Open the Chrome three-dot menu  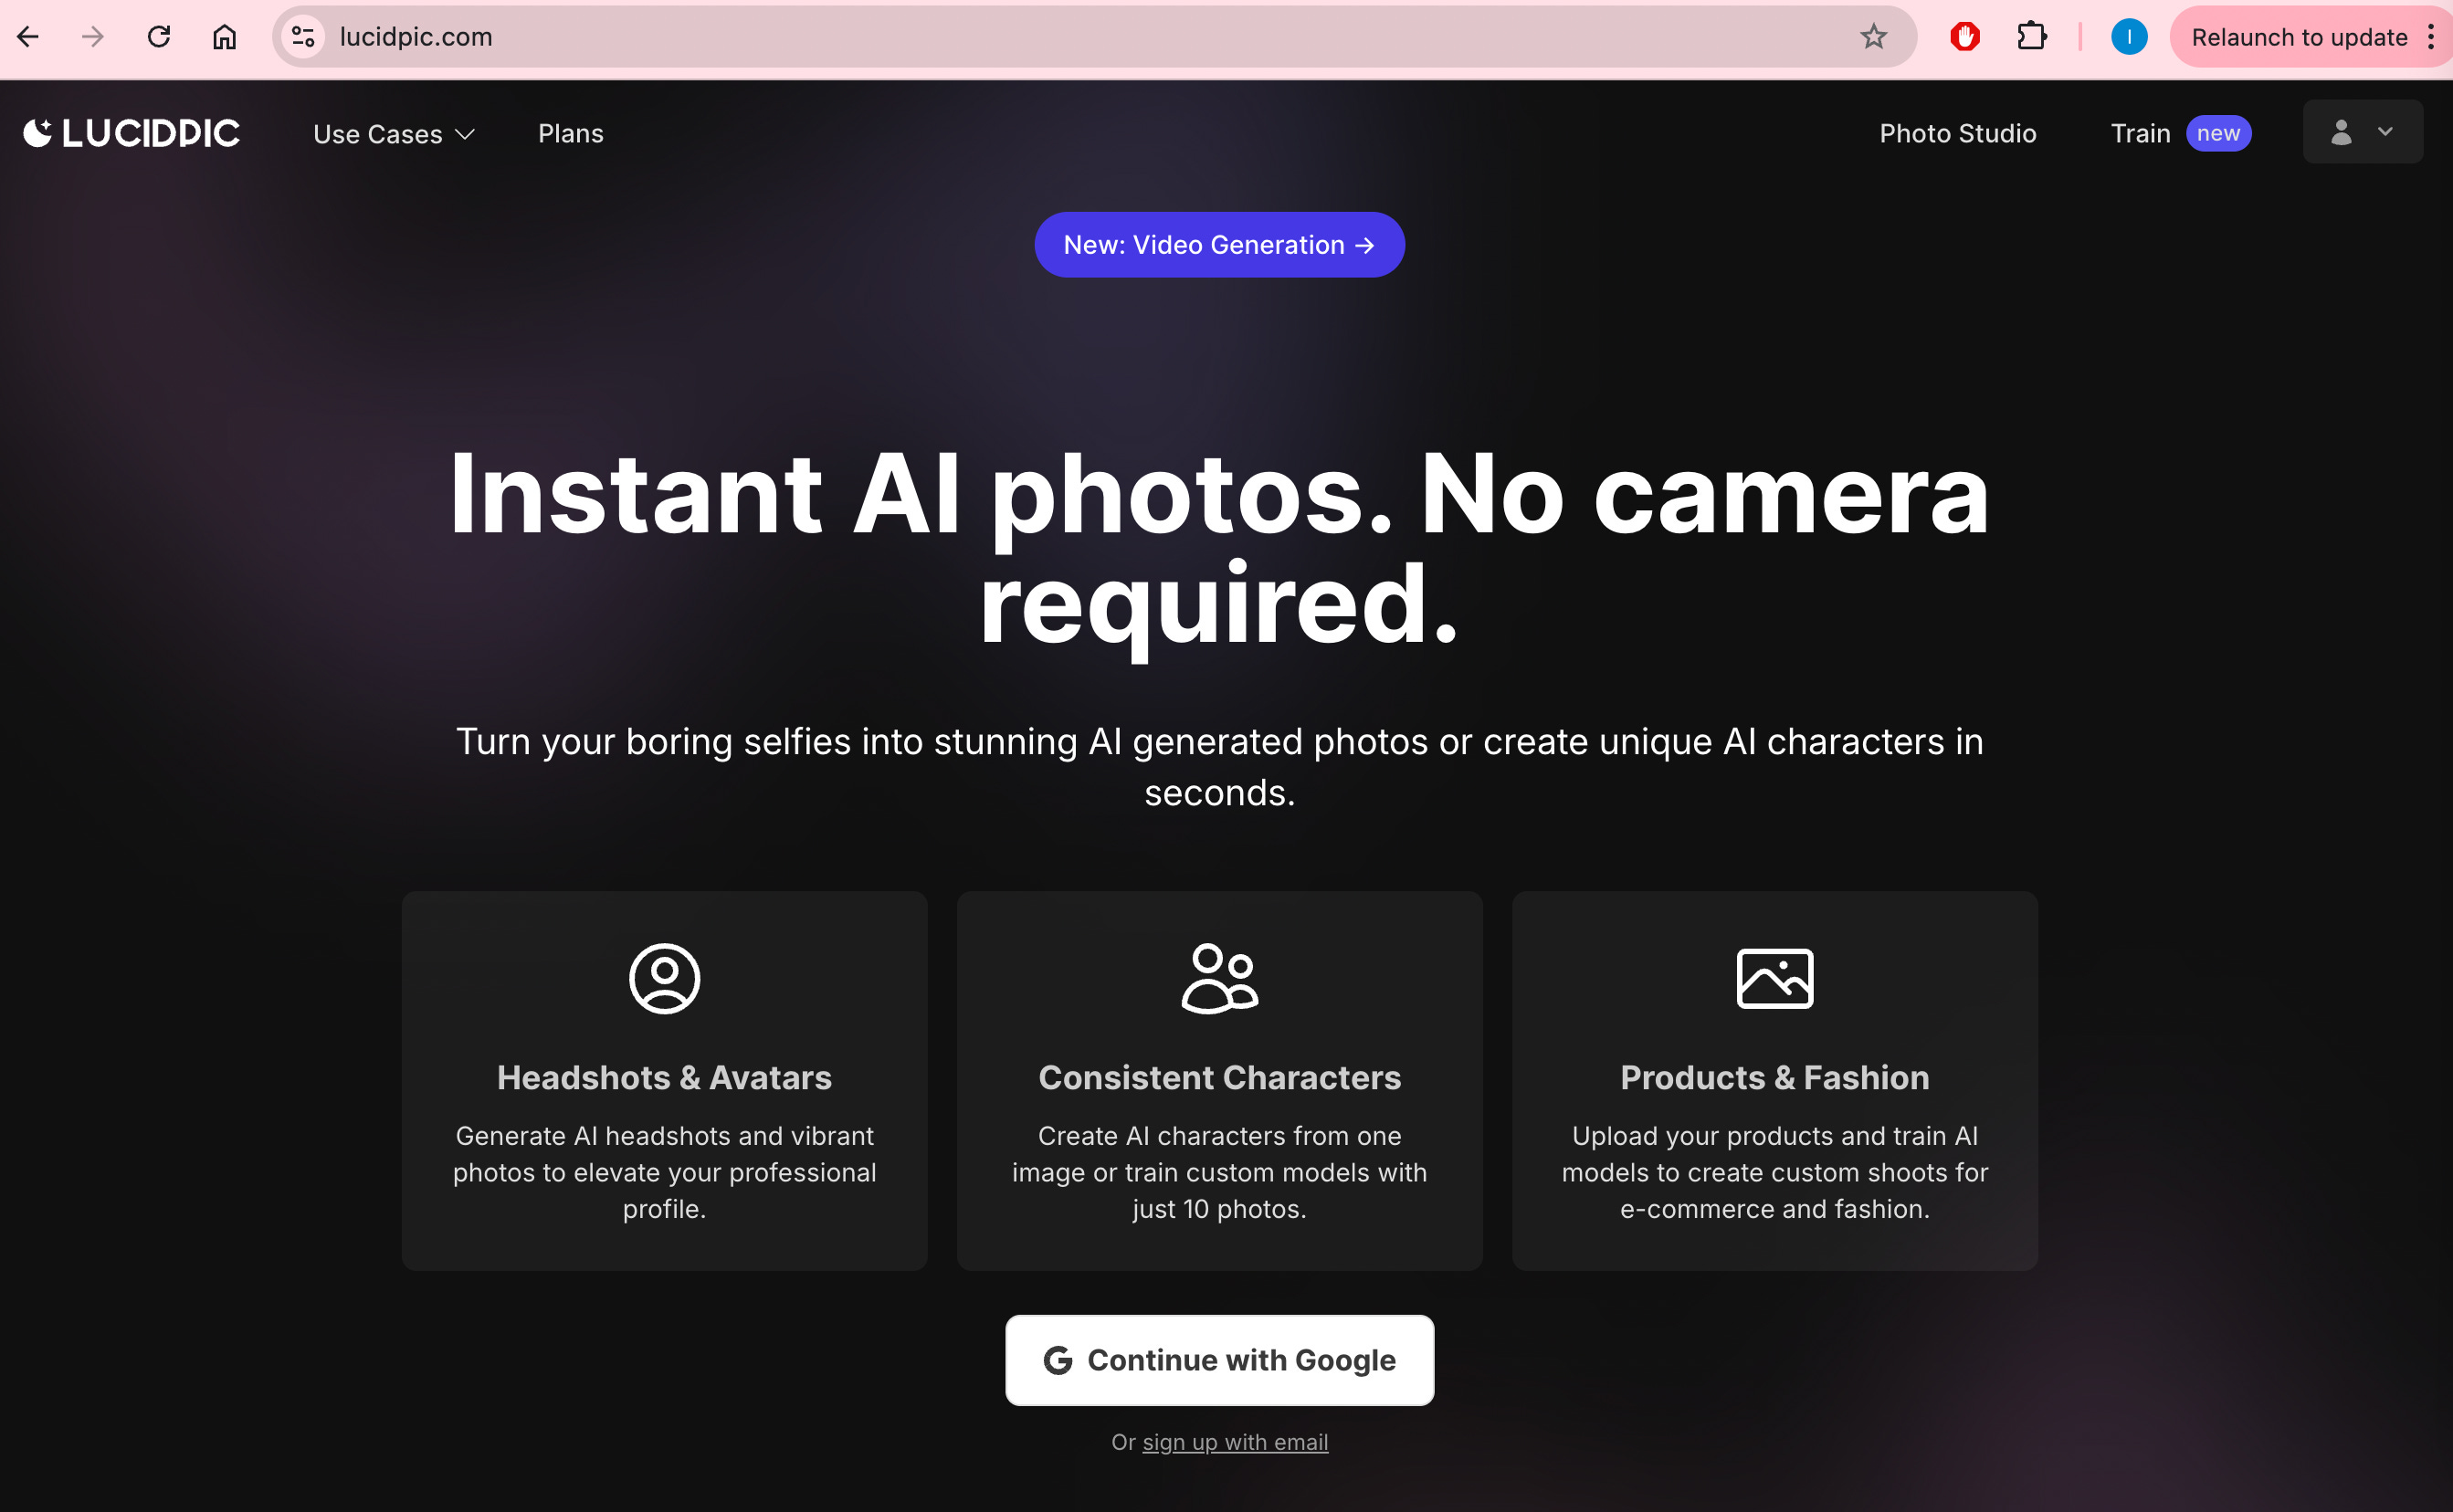click(x=2431, y=37)
